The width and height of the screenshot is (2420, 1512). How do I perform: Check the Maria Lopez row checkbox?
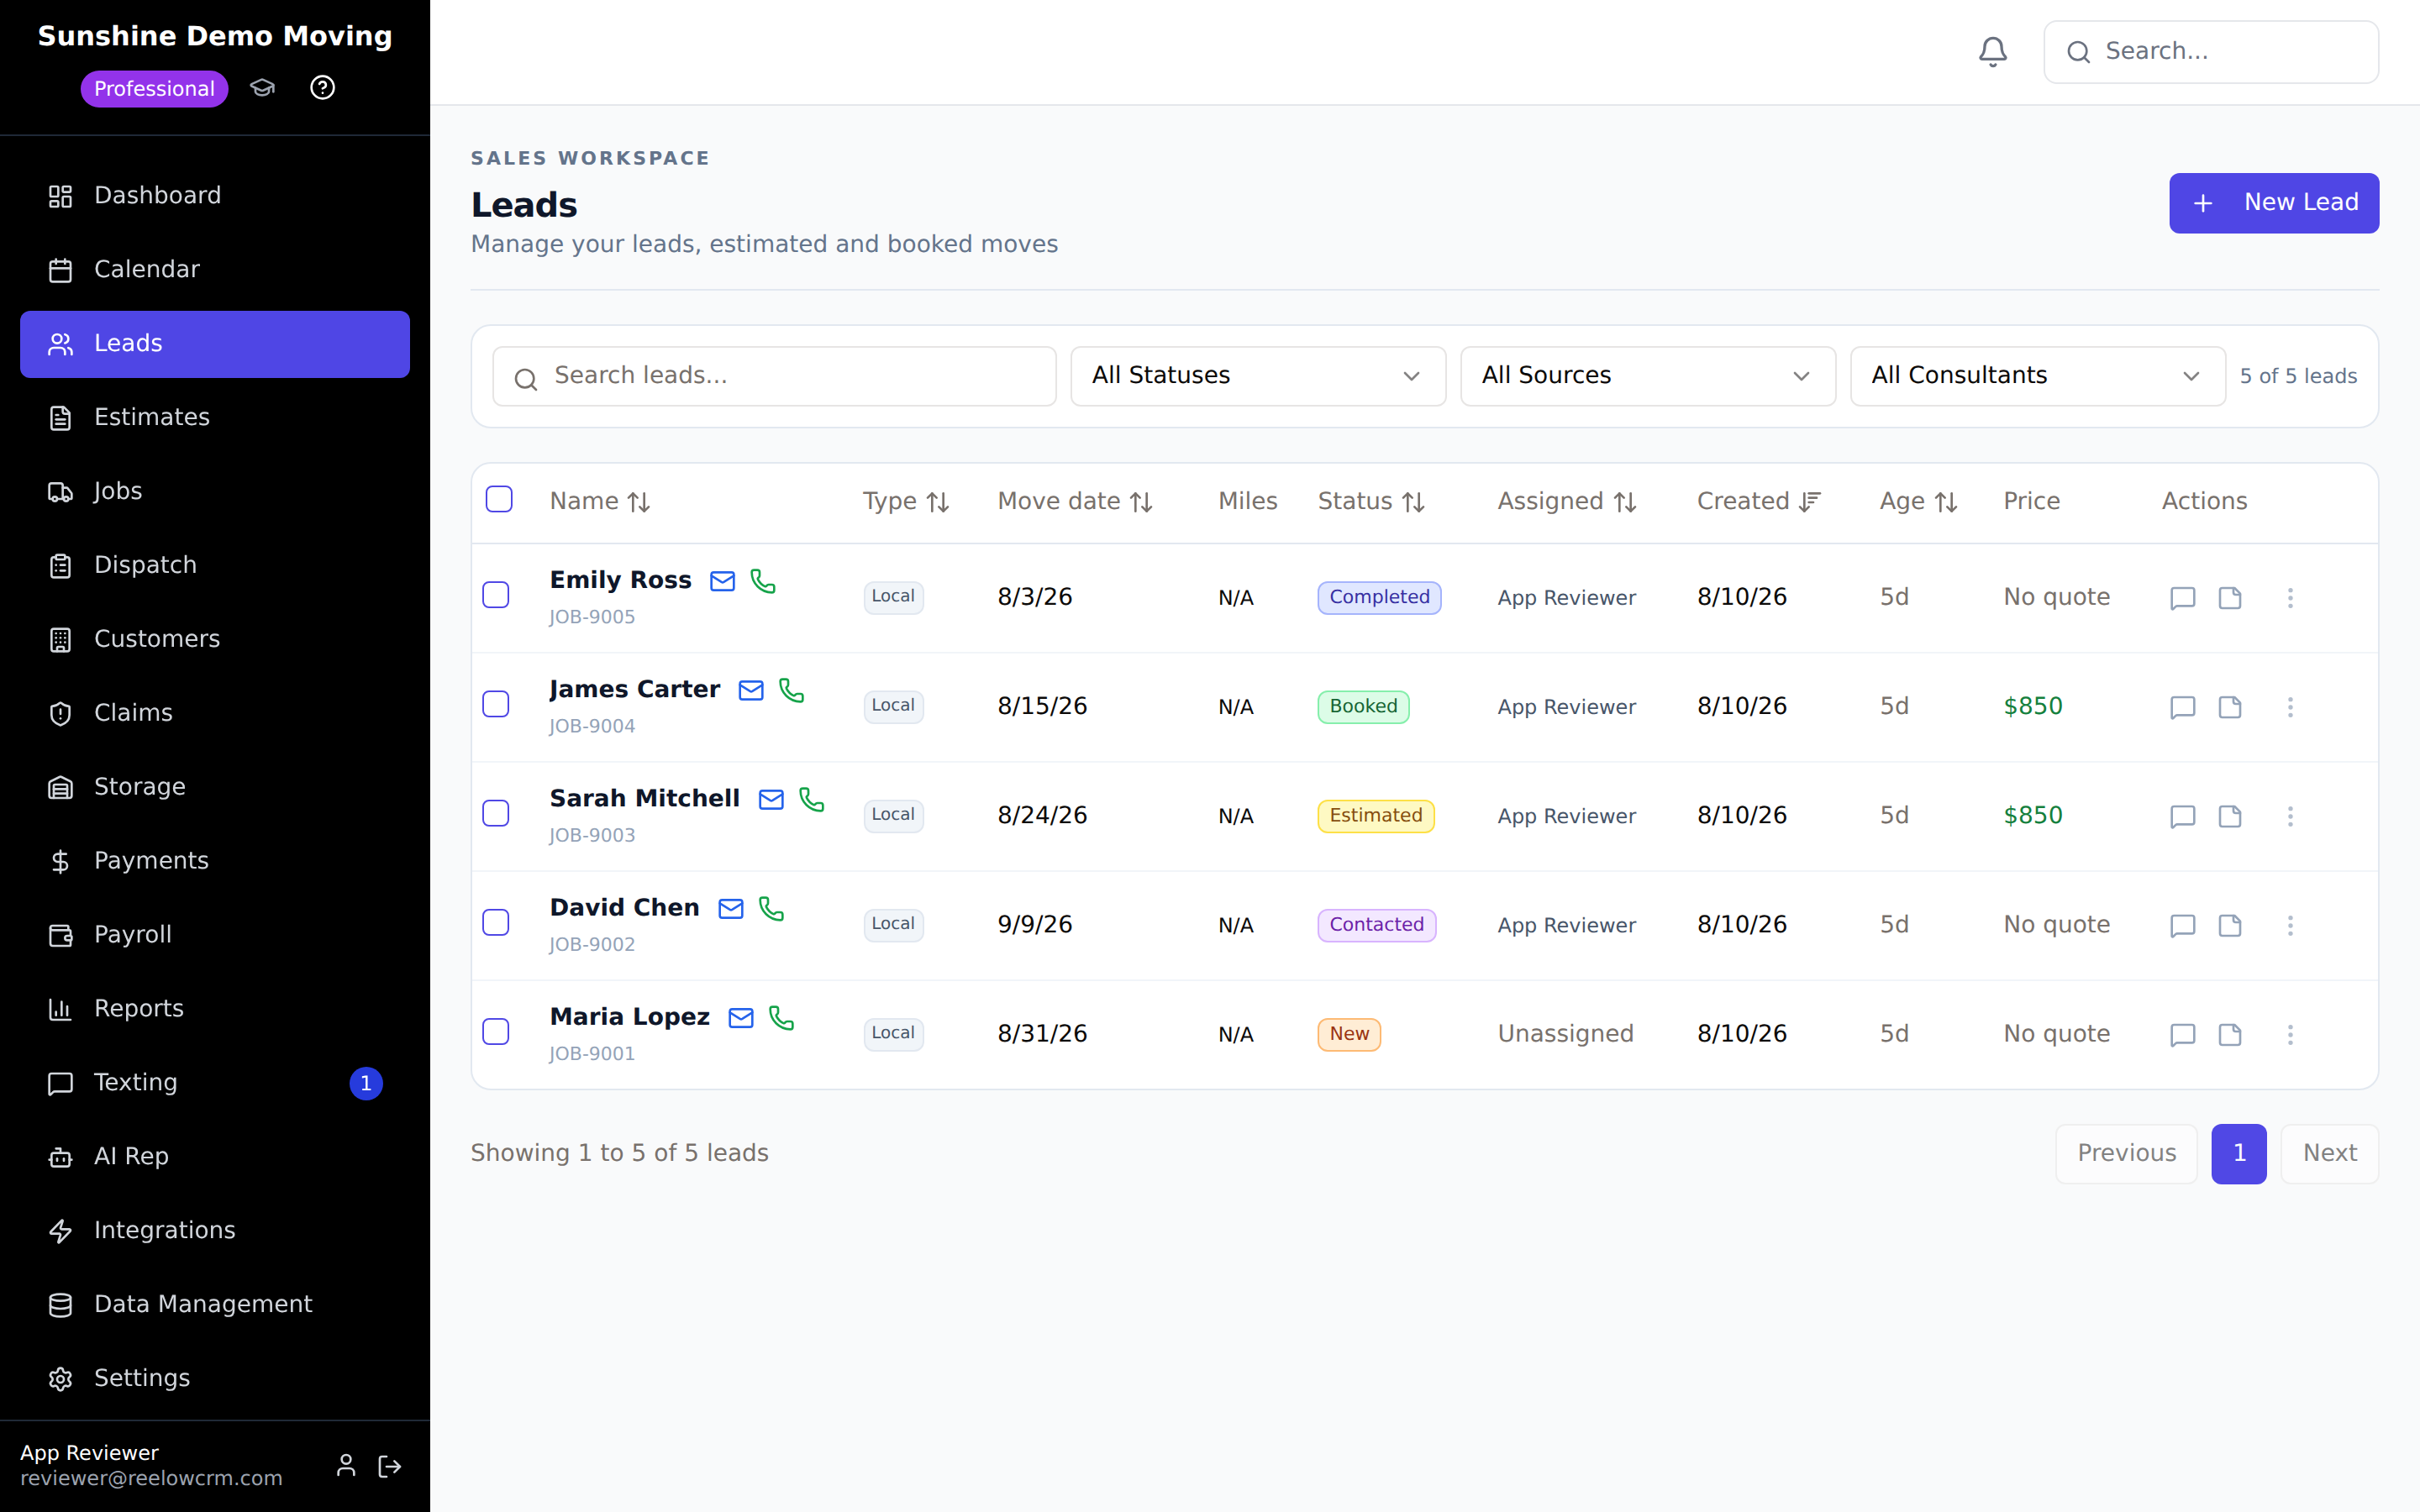(496, 1031)
